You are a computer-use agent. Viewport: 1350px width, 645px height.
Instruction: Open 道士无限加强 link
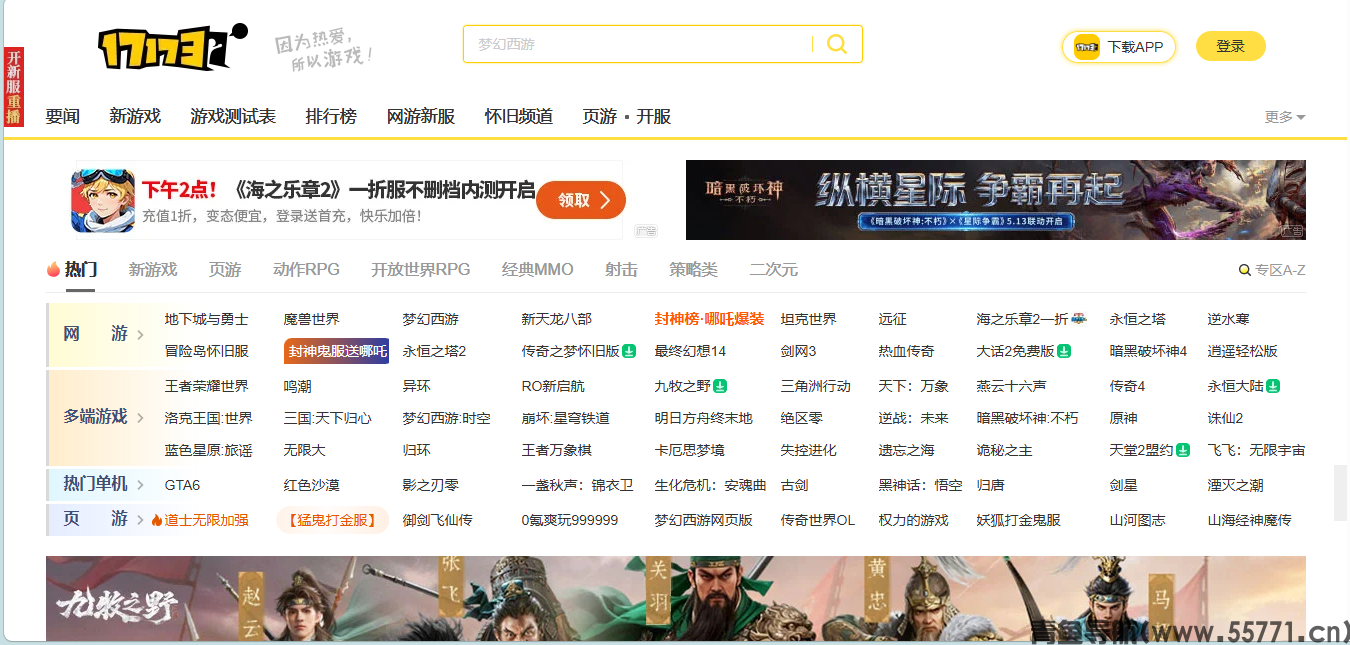206,520
